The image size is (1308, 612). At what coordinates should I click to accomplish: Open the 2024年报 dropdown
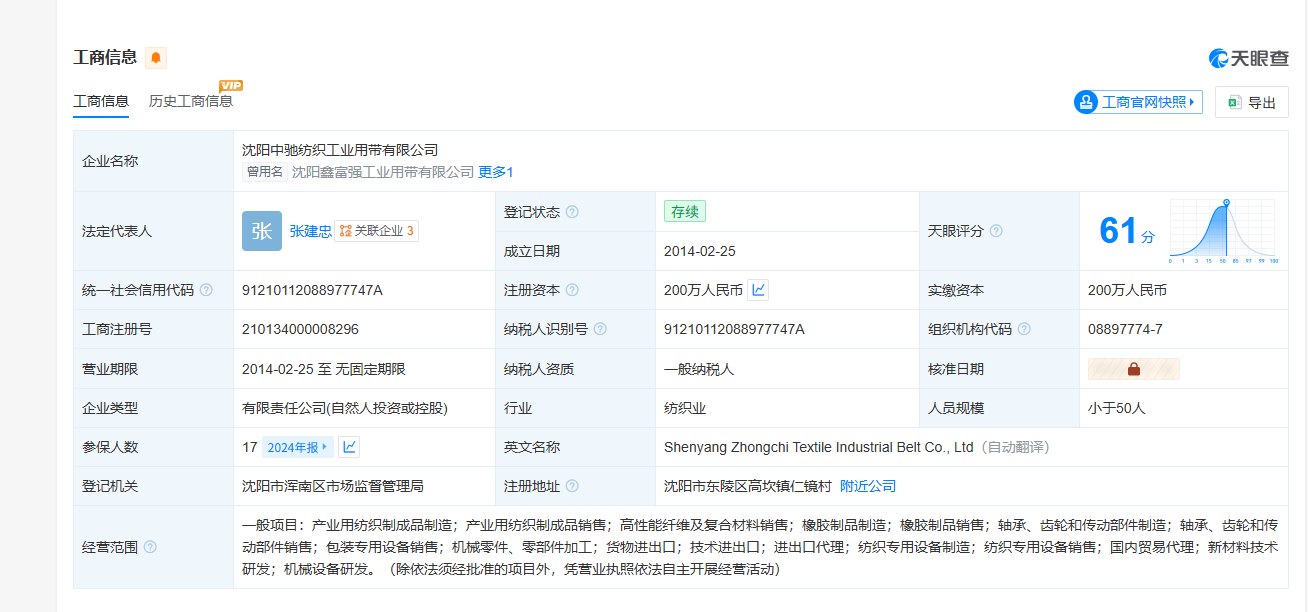coord(297,447)
